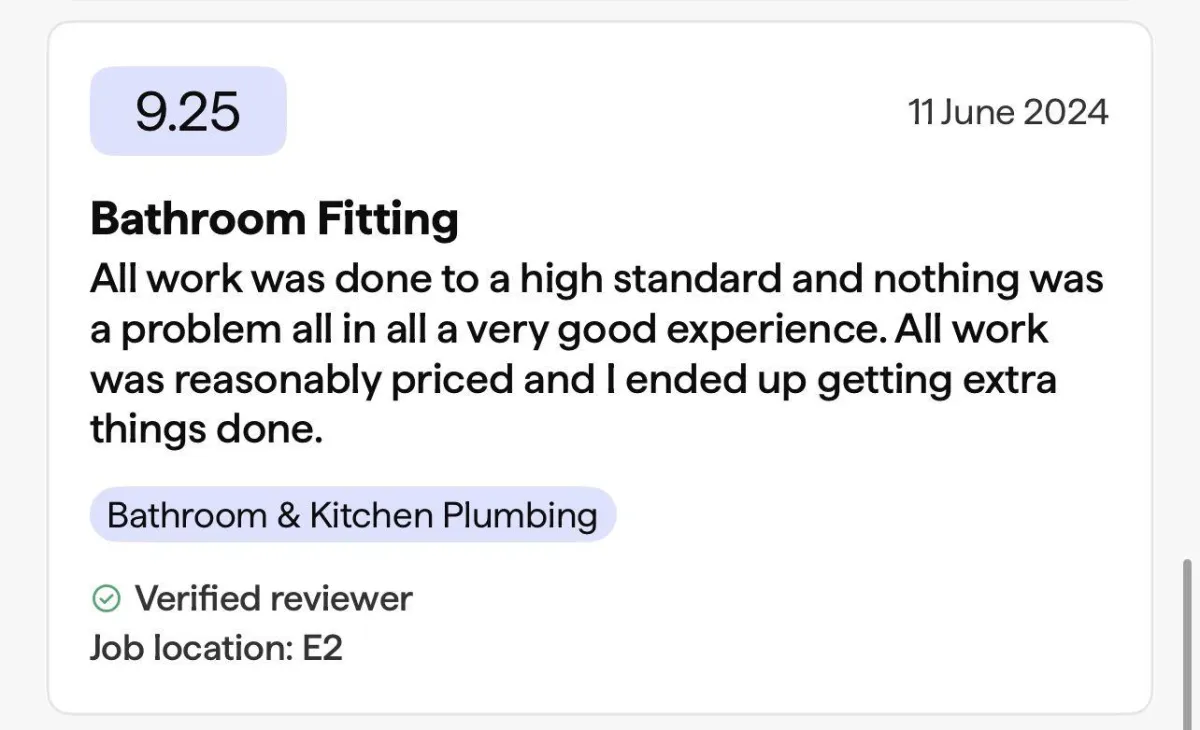Click the grey background below the review card
Viewport: 1200px width, 730px height.
pos(600,723)
